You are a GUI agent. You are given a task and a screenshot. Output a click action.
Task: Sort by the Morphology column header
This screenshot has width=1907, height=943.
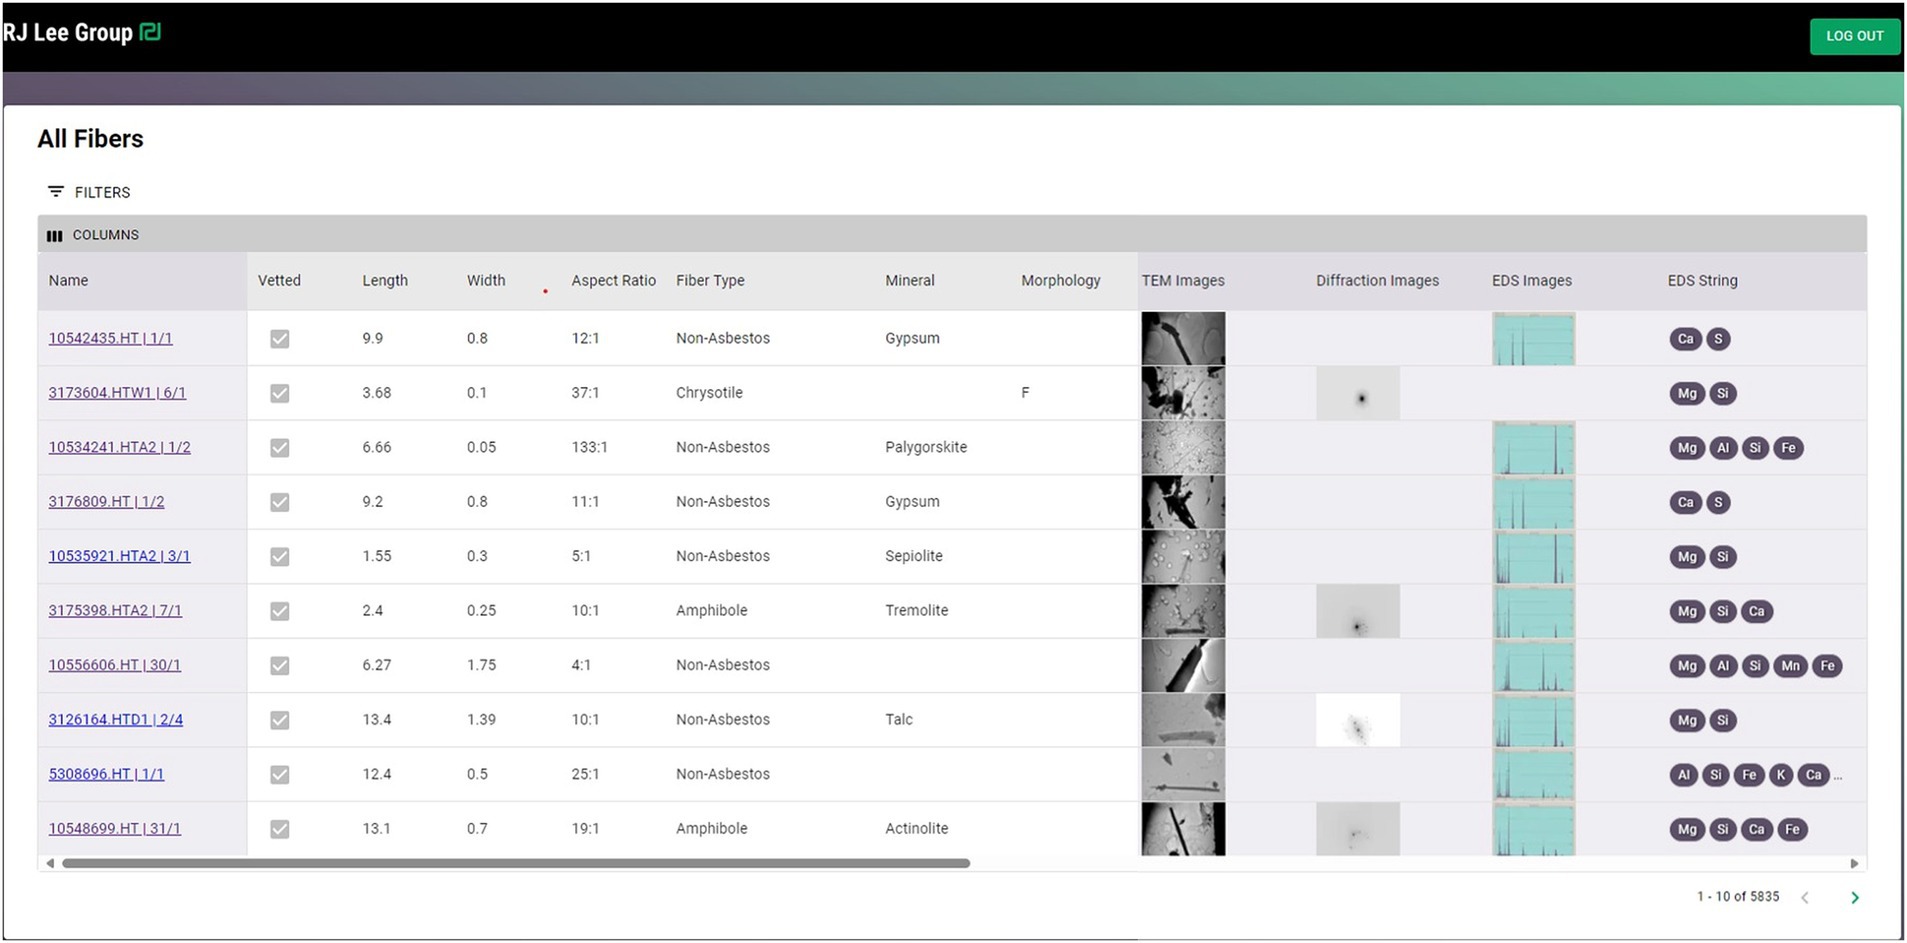point(1060,280)
